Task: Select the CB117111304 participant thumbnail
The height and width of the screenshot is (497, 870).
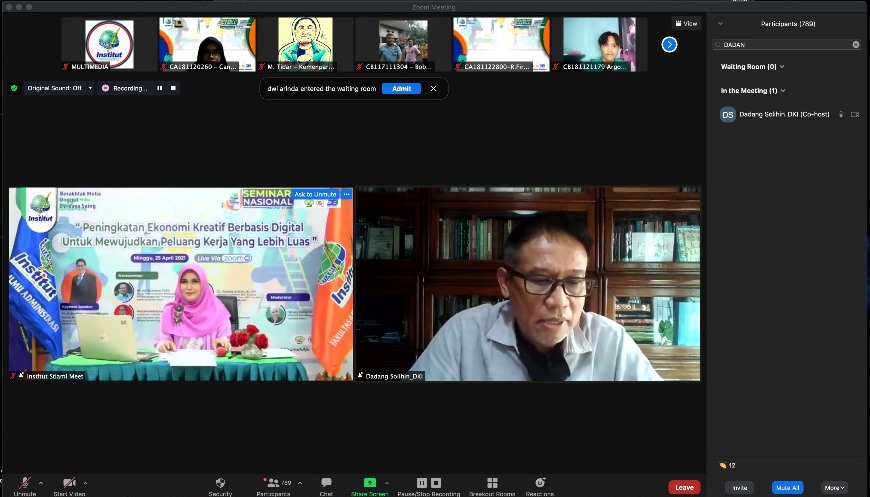Action: click(403, 44)
